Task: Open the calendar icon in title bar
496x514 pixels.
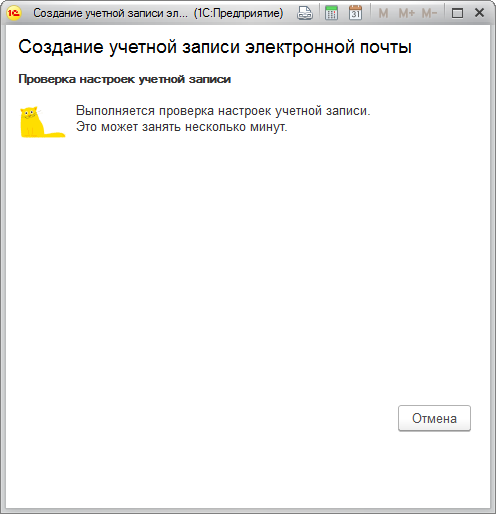Action: tap(355, 13)
